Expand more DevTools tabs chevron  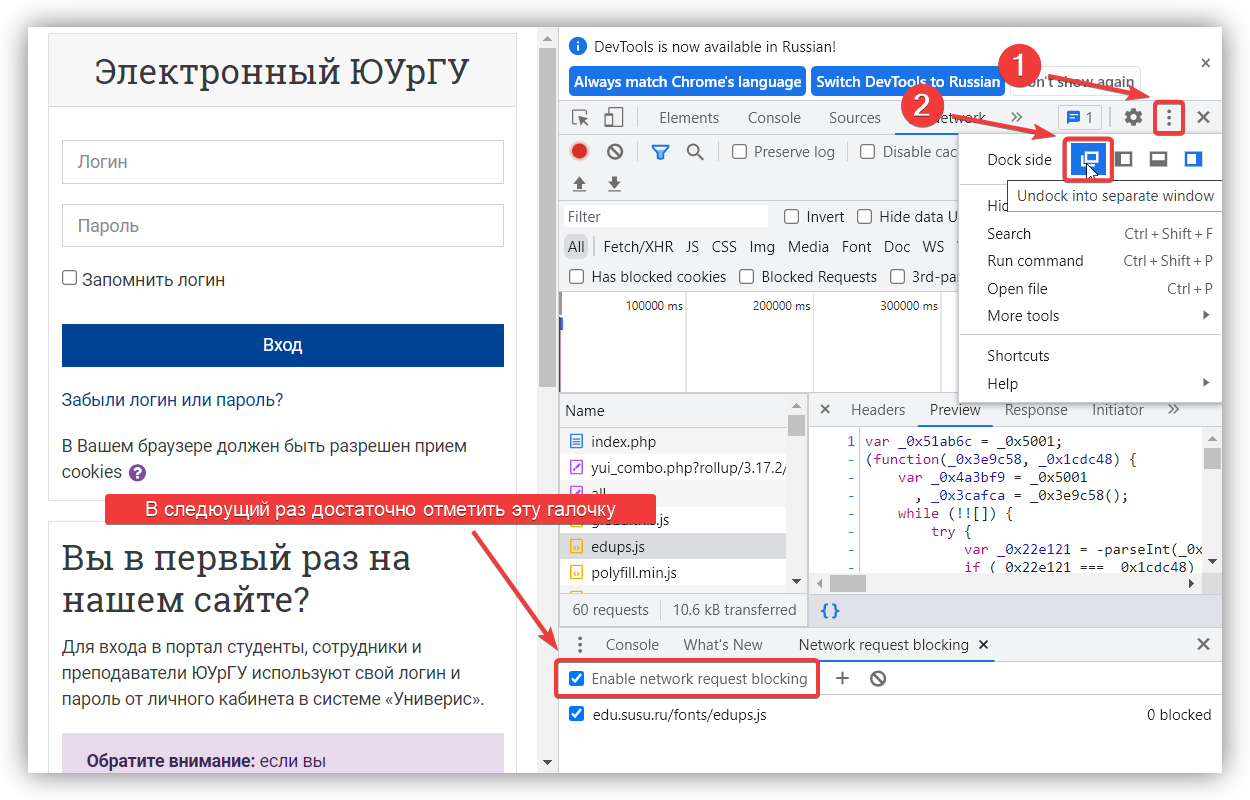pos(1017,118)
